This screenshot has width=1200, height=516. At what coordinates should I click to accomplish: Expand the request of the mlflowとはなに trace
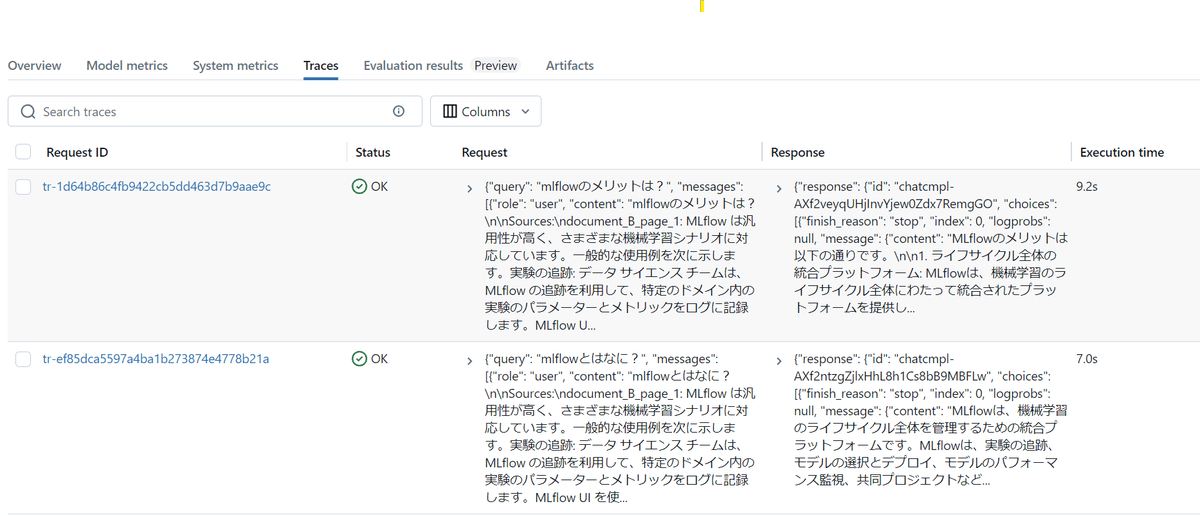[470, 359]
